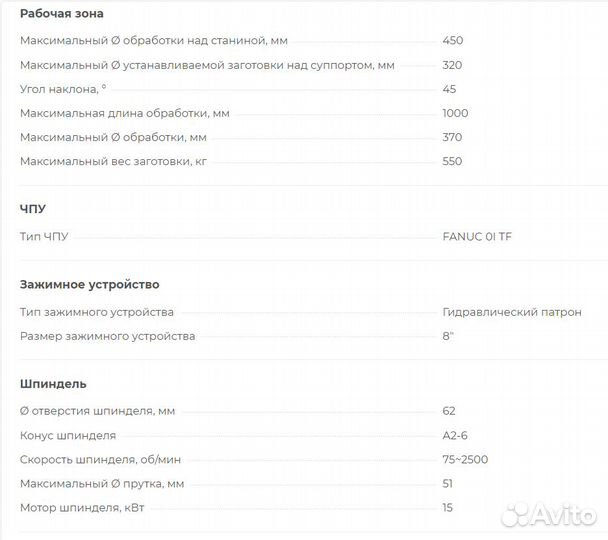Viewport: 608px width, 540px height.
Task: Click the "Зажимное устройство" section heading
Action: tap(89, 284)
